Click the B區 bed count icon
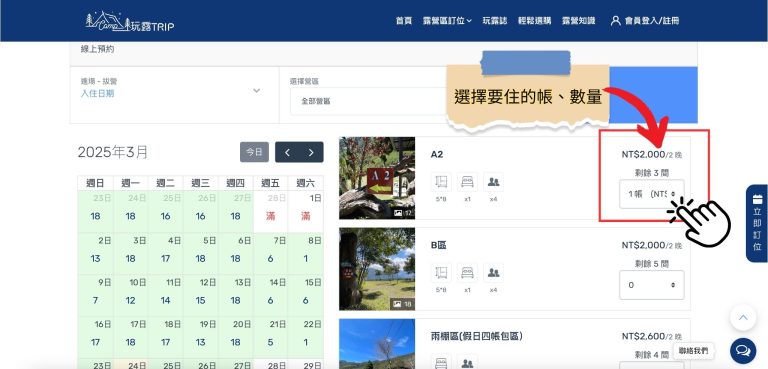 [x=467, y=272]
